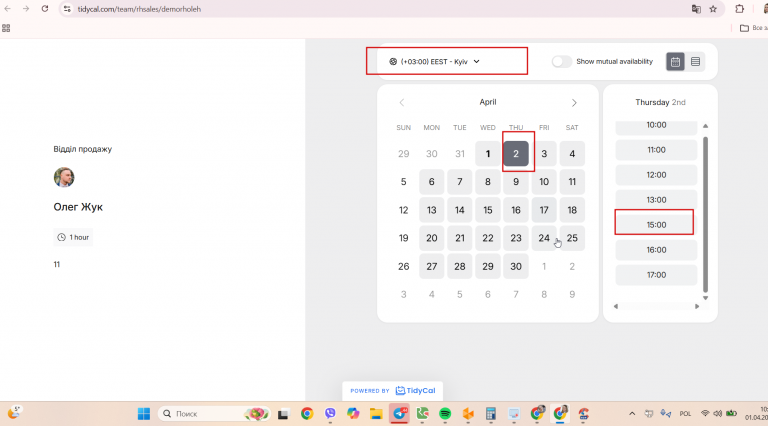768x426 pixels.
Task: Open Windows Start menu
Action: click(x=144, y=414)
